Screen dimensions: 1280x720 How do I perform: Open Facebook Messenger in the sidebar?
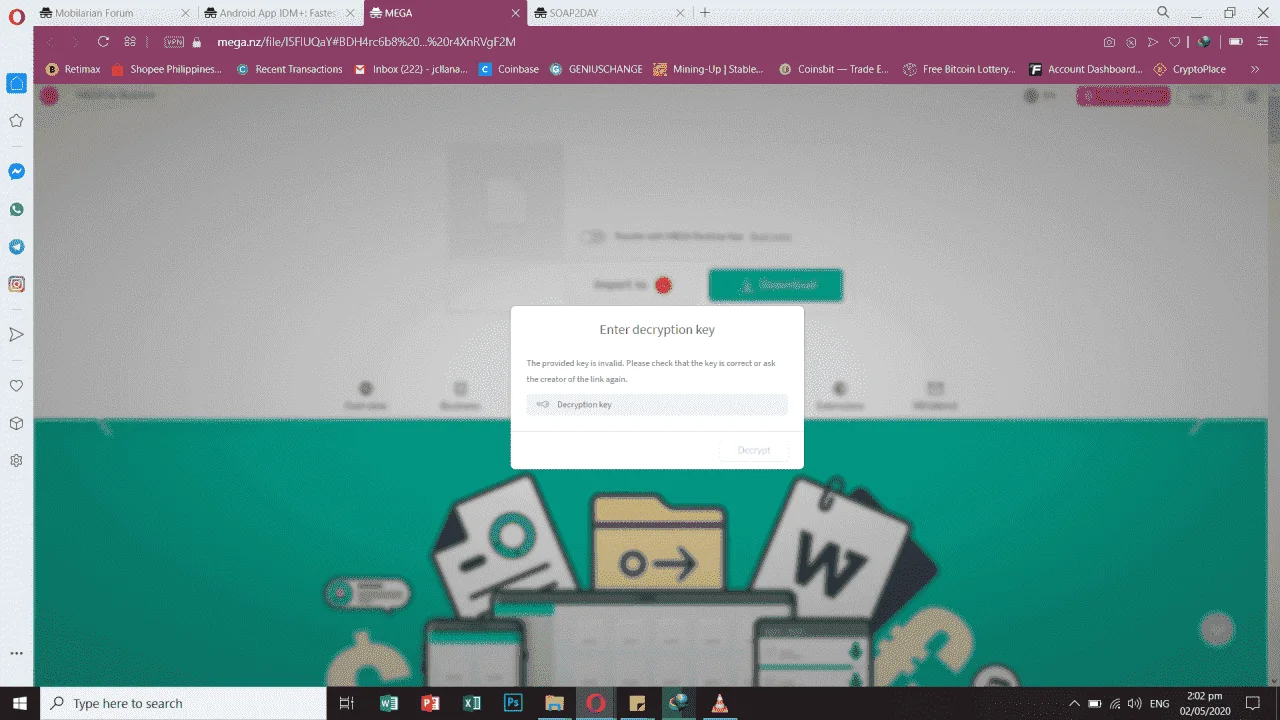[x=16, y=172]
